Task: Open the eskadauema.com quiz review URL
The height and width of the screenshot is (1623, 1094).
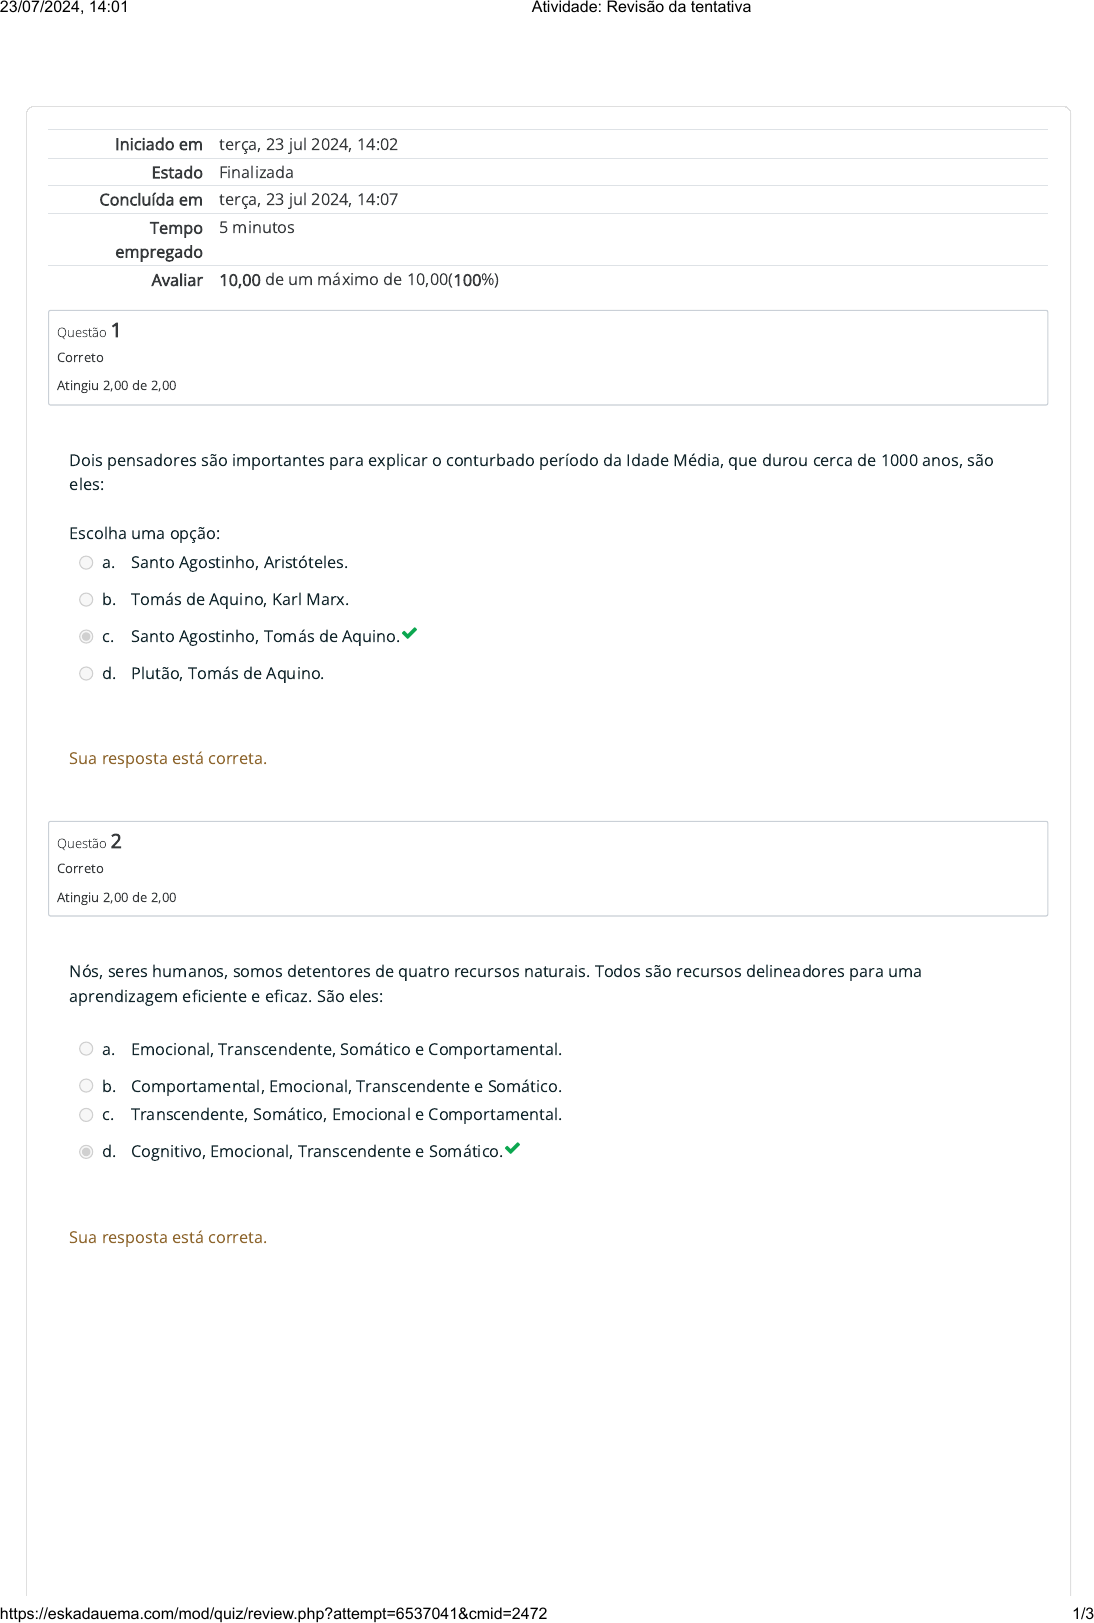Action: tap(274, 1613)
